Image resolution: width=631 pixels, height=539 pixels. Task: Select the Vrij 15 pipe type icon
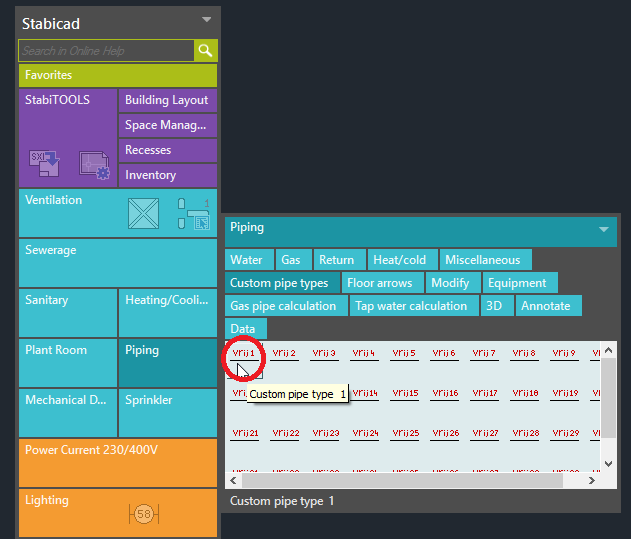(x=405, y=394)
